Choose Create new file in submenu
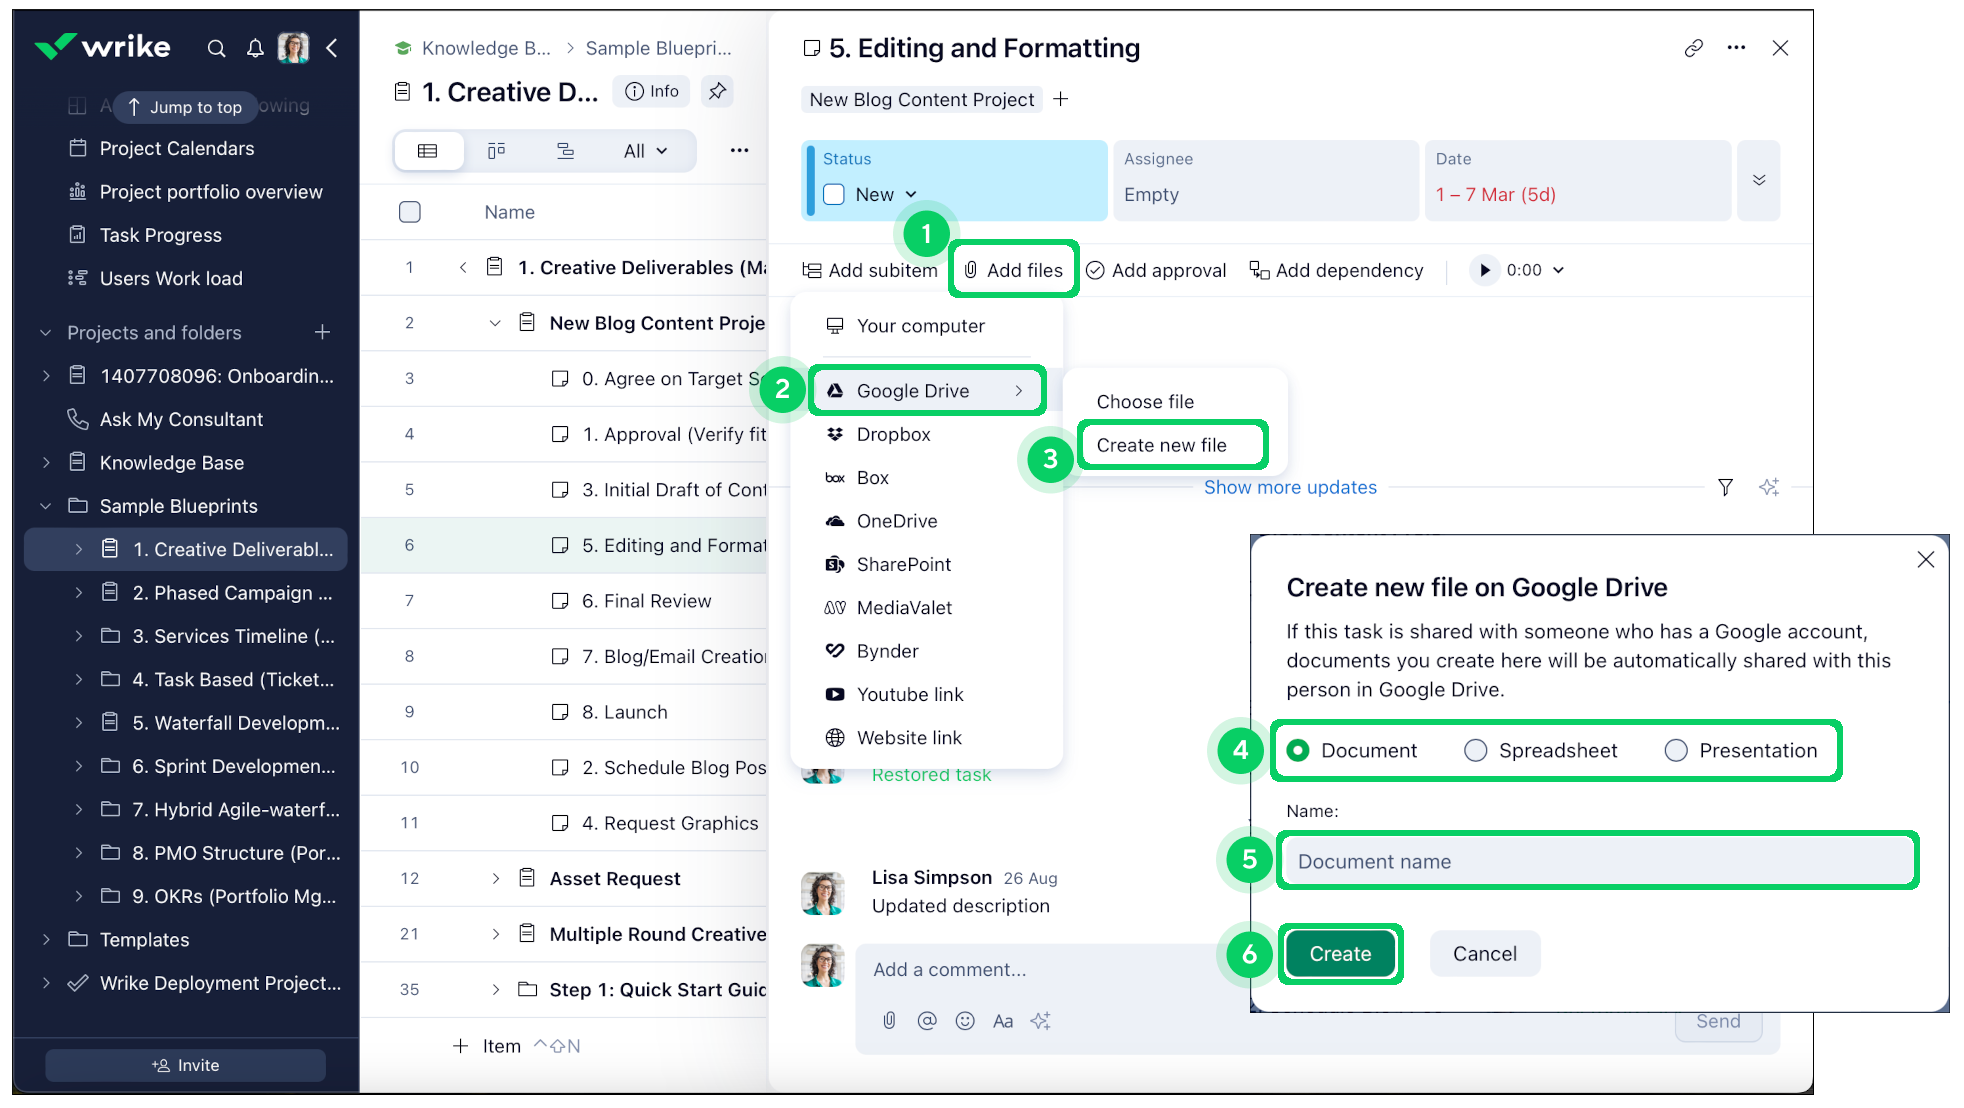This screenshot has width=1964, height=1108. pos(1161,445)
